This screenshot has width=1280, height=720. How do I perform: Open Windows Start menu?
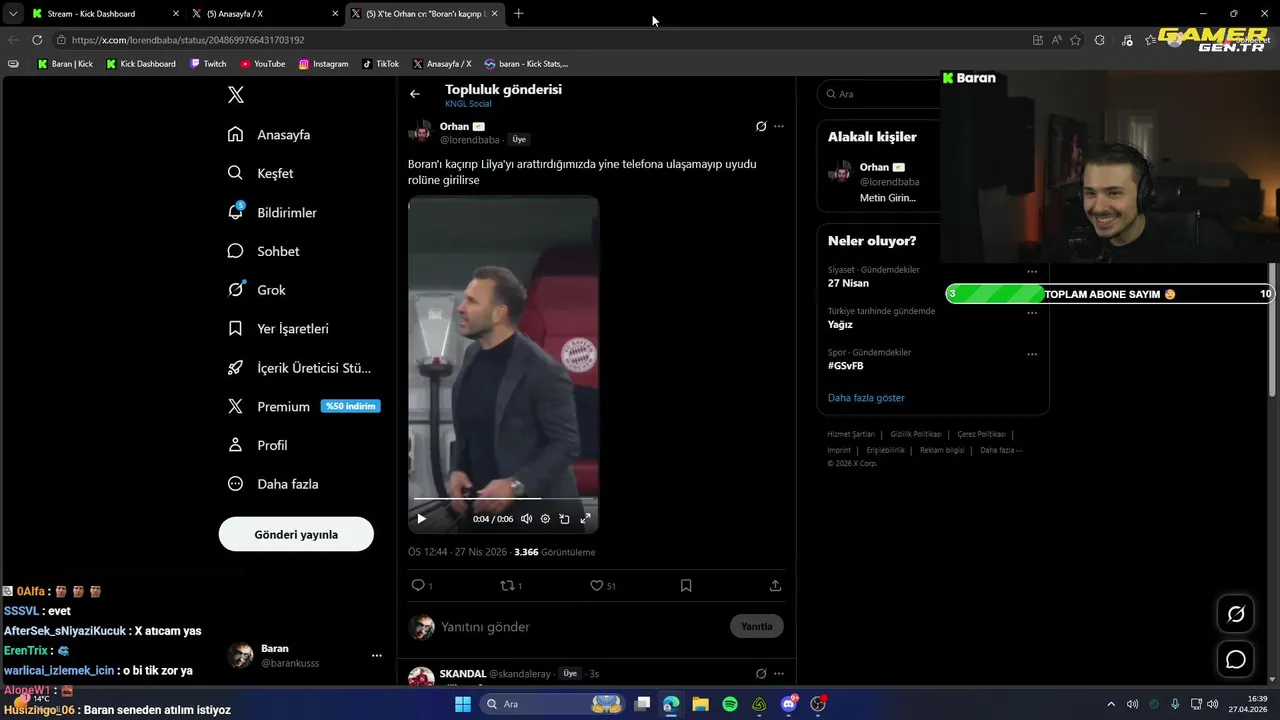coord(463,704)
